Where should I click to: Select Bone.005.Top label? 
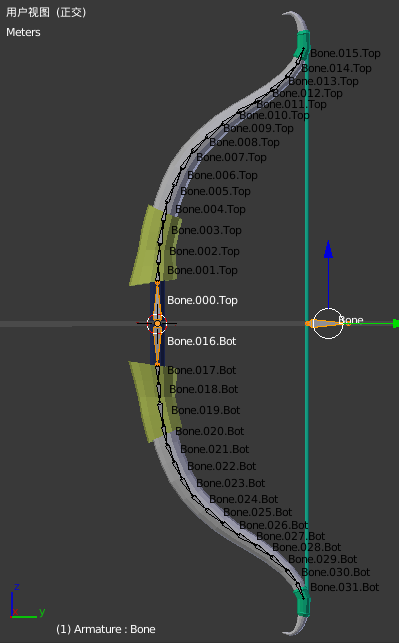pos(215,191)
